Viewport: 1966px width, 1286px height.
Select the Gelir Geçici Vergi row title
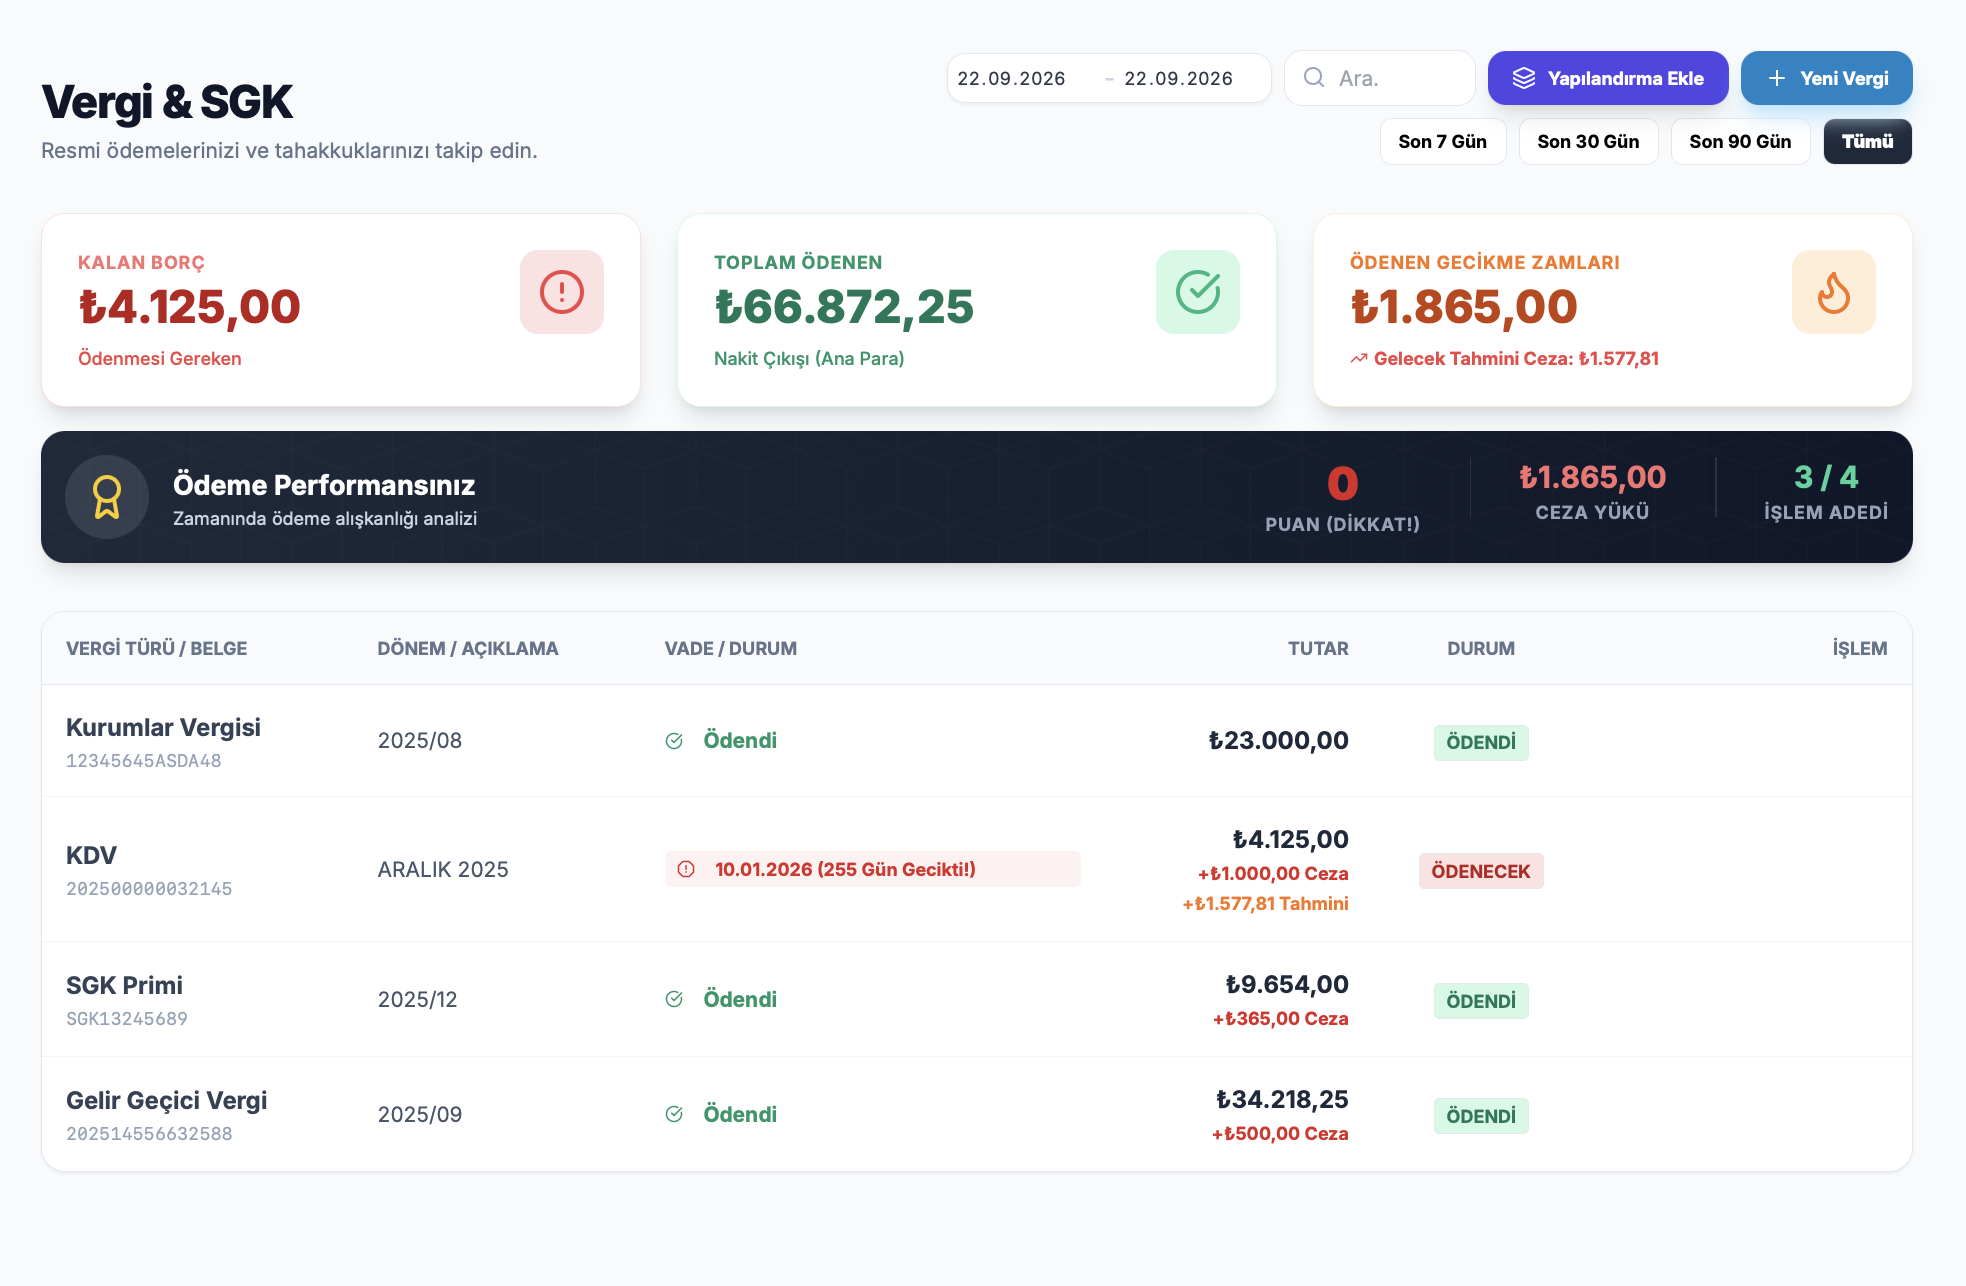coord(166,1100)
